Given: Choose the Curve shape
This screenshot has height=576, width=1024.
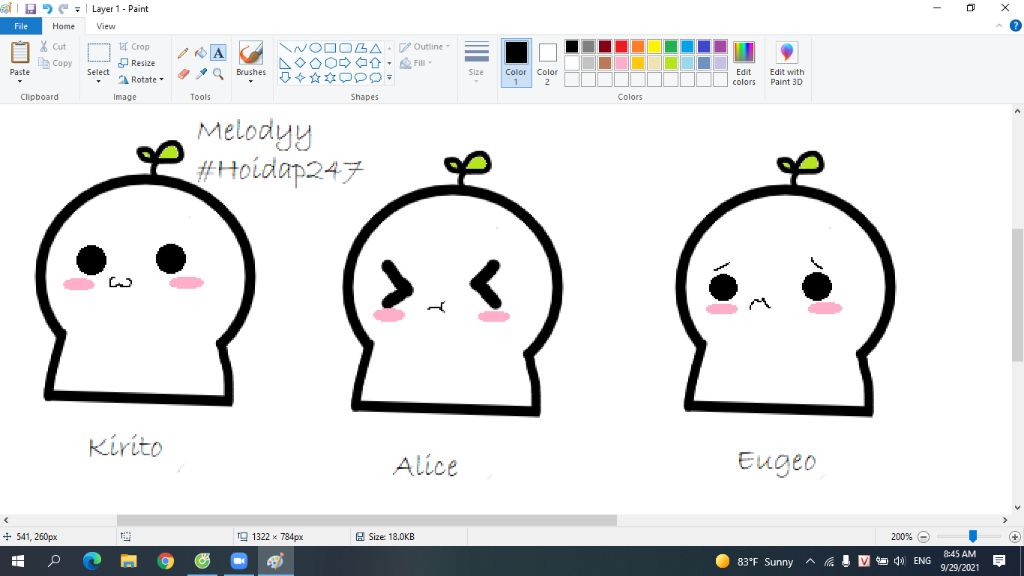Looking at the screenshot, I should (300, 48).
